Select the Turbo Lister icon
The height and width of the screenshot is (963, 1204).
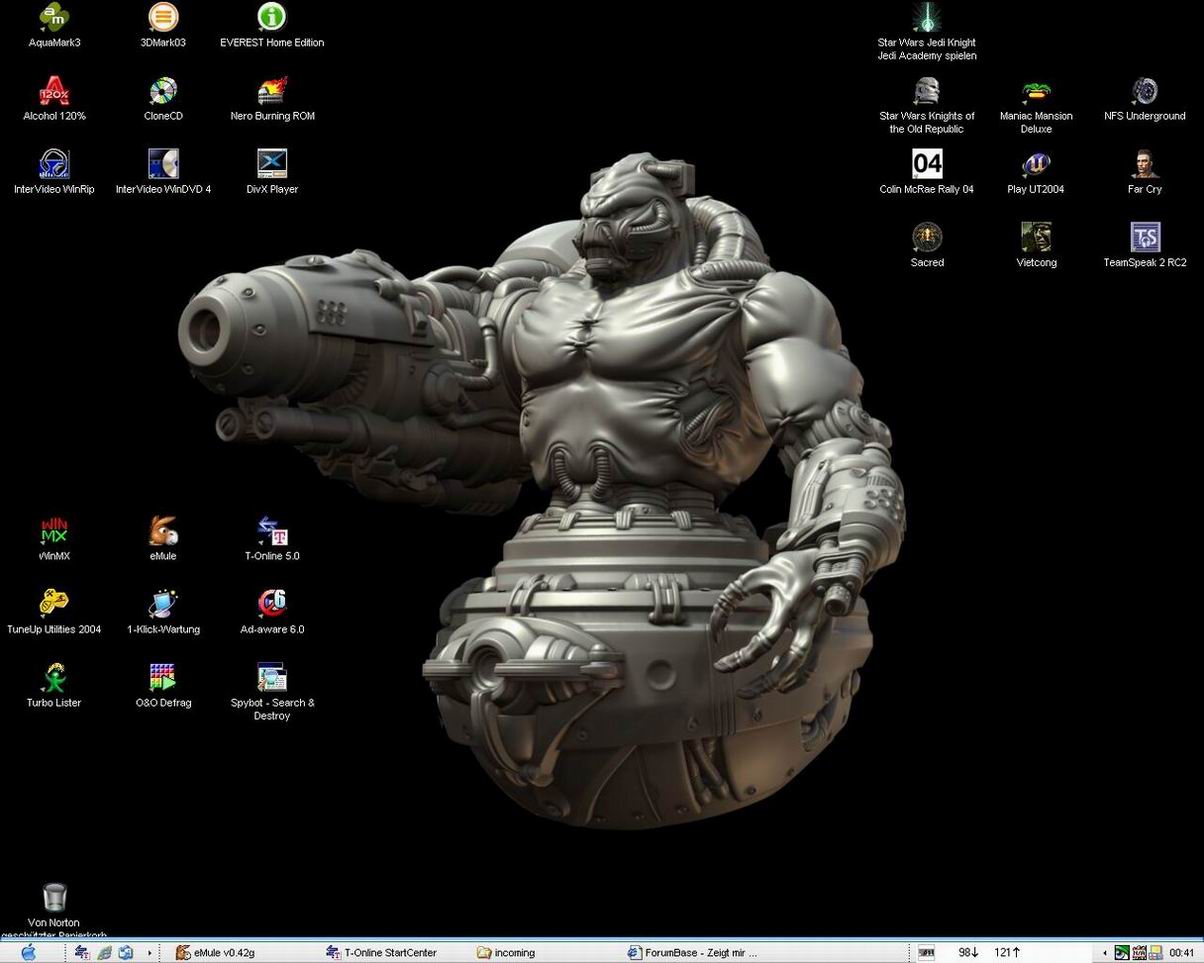coord(54,678)
